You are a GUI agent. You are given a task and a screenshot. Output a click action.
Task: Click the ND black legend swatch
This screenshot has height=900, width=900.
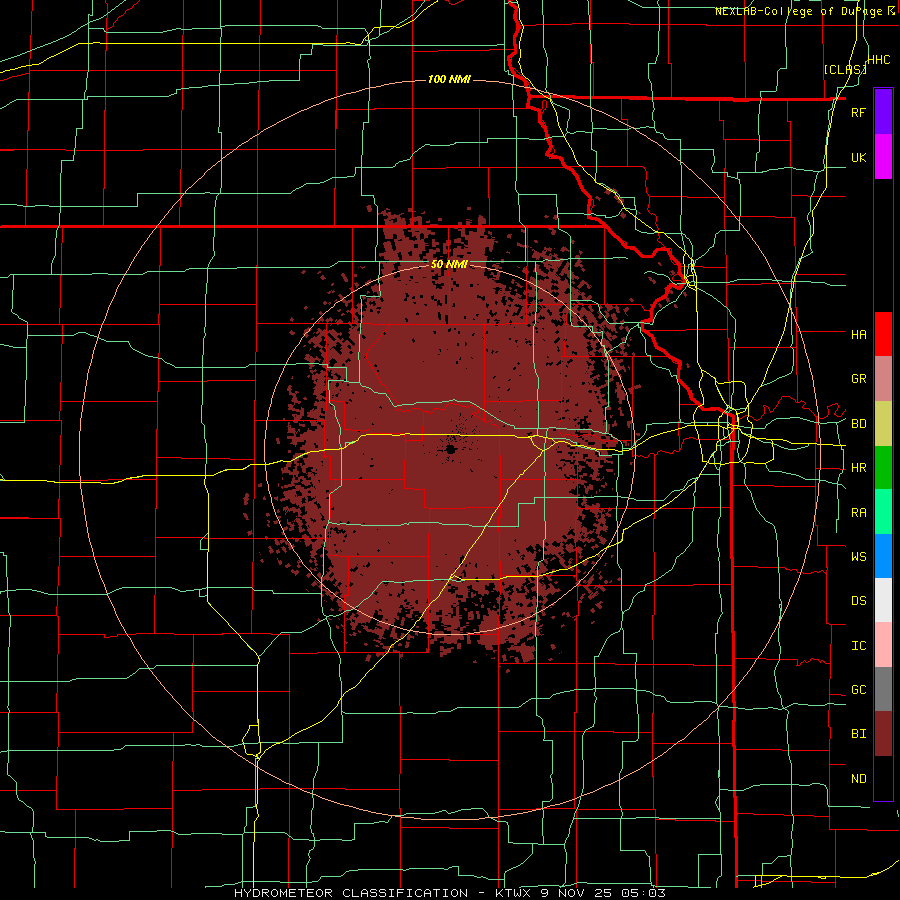883,778
